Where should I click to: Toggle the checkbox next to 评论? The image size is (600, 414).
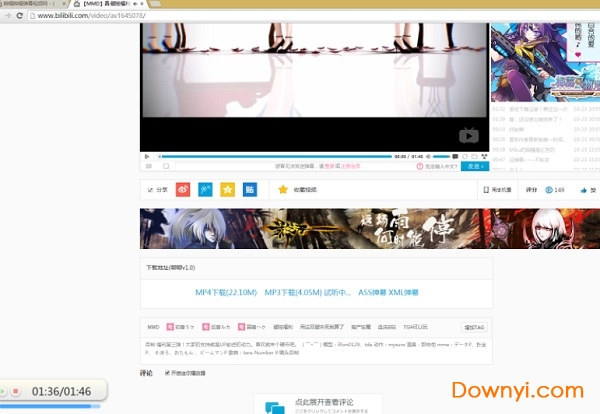(x=166, y=373)
